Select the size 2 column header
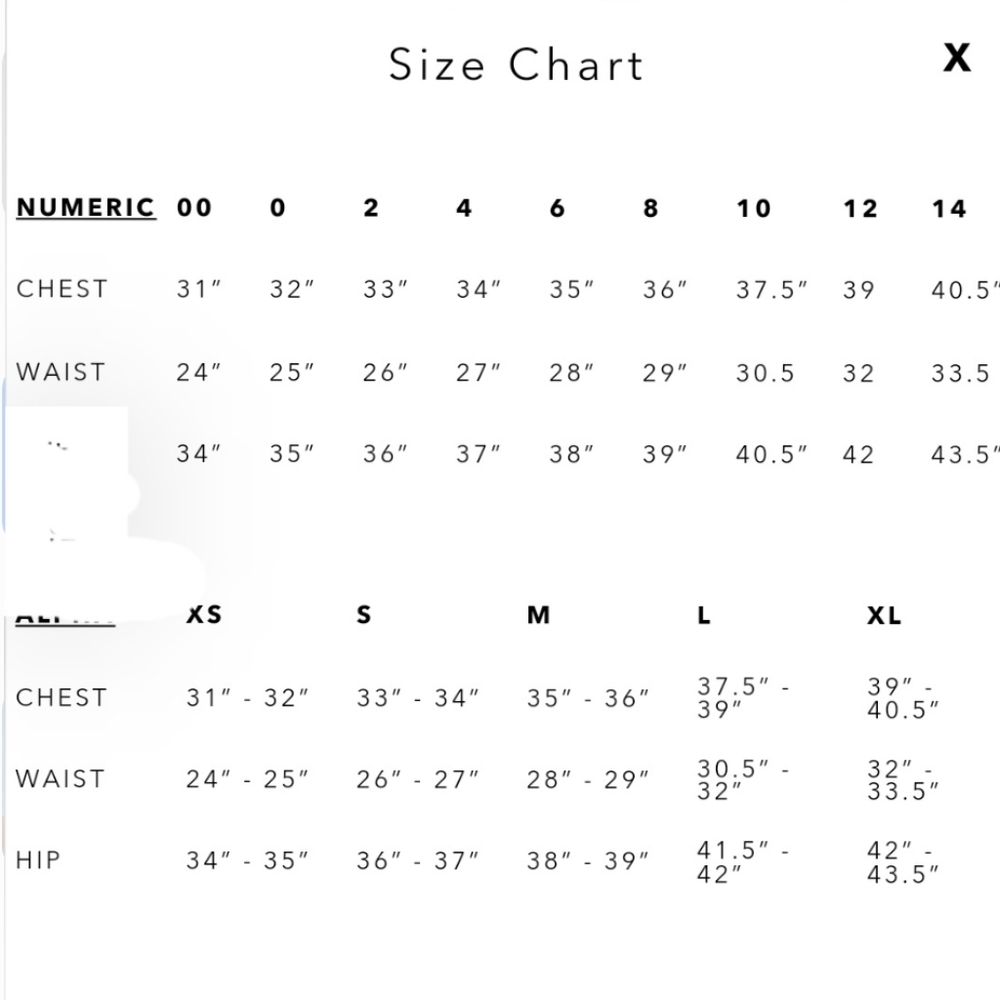 click(x=371, y=208)
